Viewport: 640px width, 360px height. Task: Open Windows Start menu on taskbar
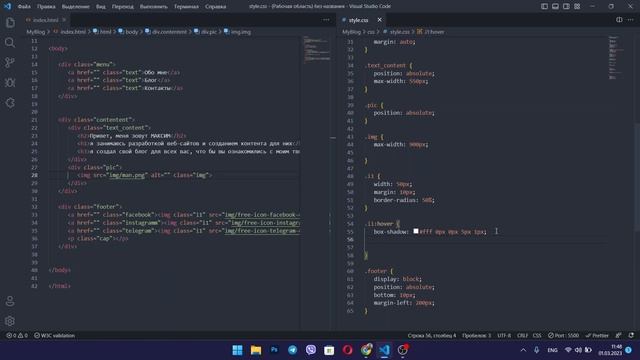[x=237, y=350]
